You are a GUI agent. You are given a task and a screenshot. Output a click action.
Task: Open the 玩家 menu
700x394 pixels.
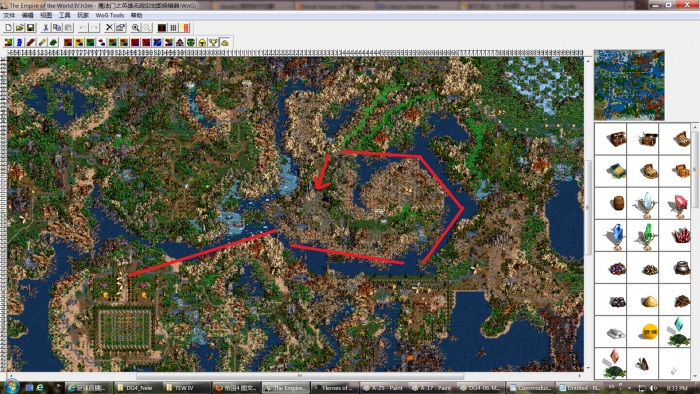pyautogui.click(x=83, y=15)
